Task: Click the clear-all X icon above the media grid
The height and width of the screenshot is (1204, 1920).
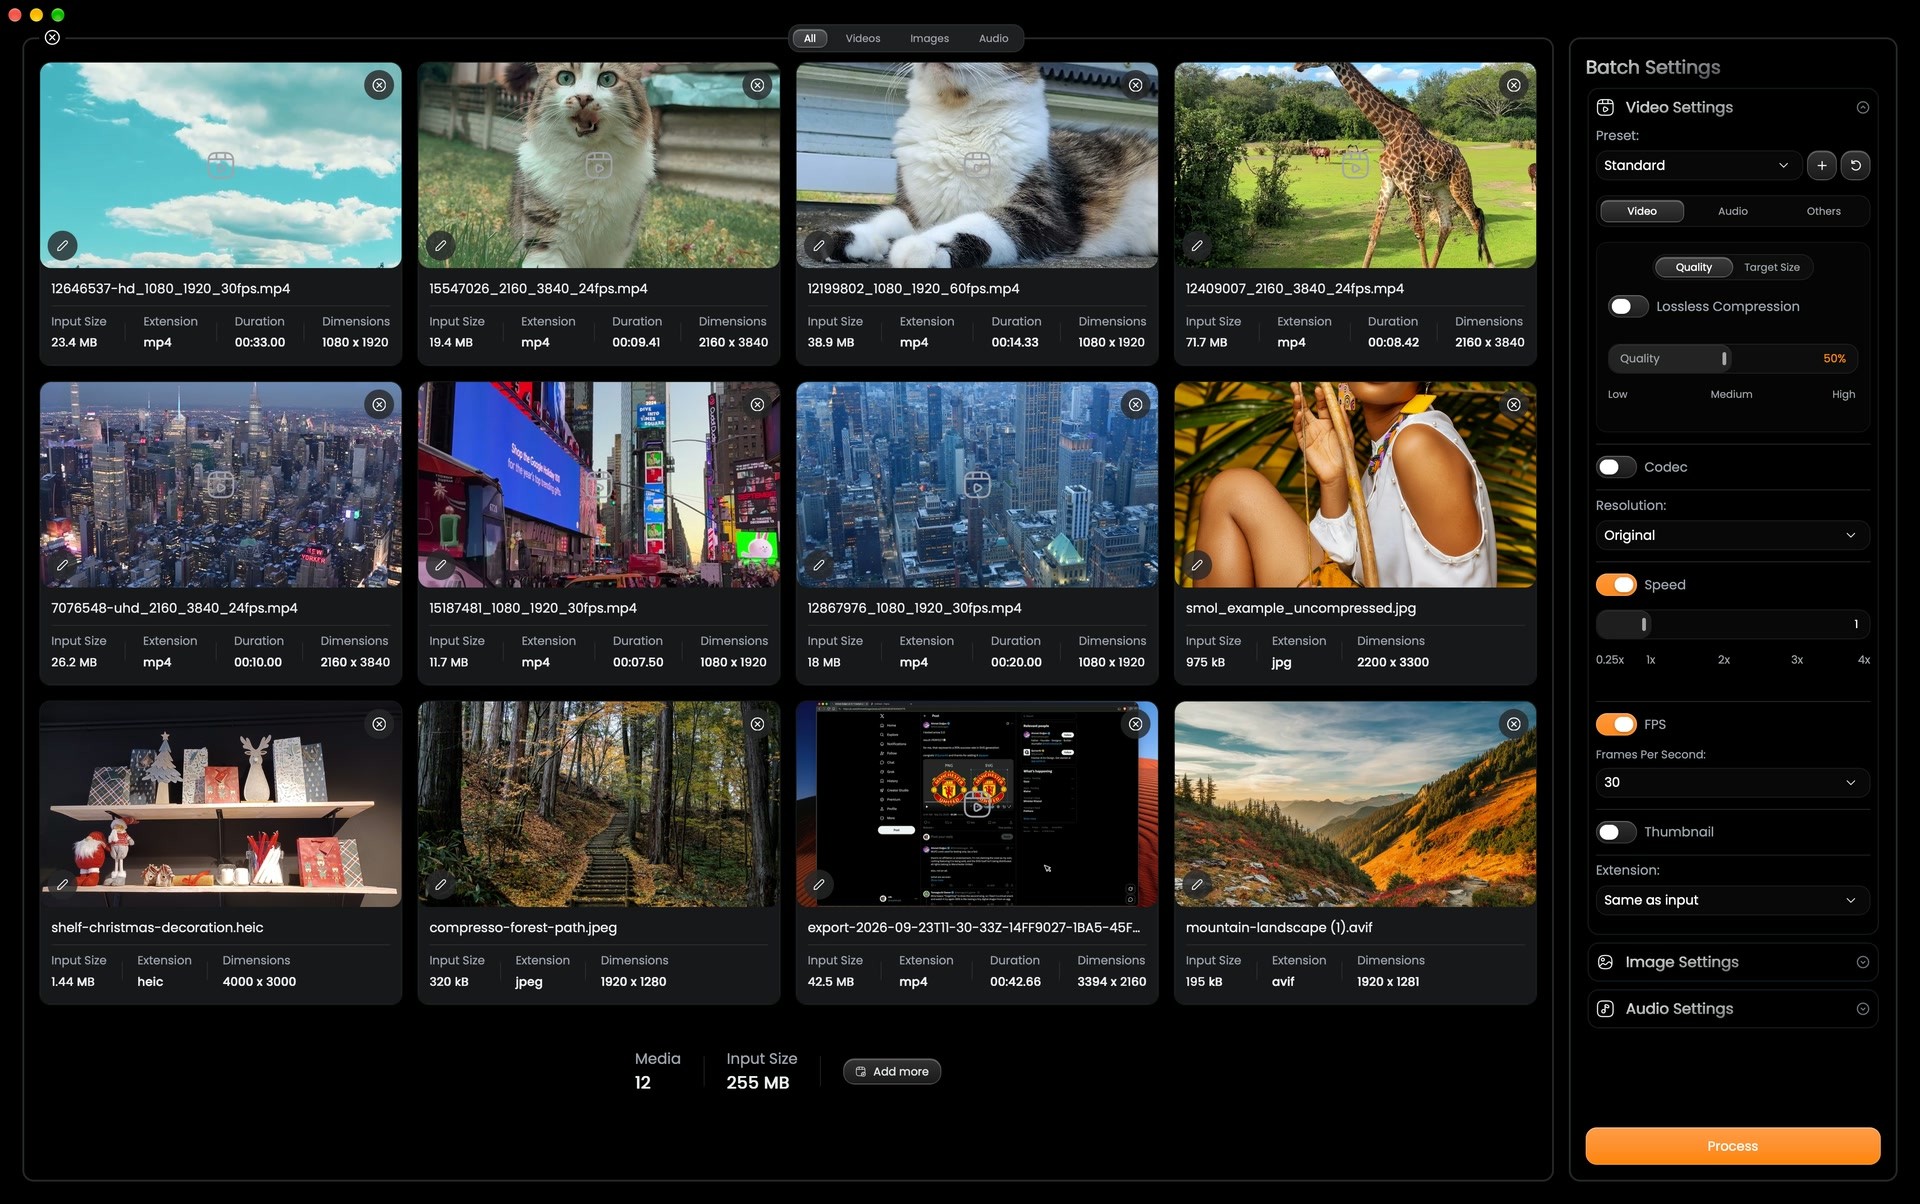Action: pyautogui.click(x=52, y=37)
